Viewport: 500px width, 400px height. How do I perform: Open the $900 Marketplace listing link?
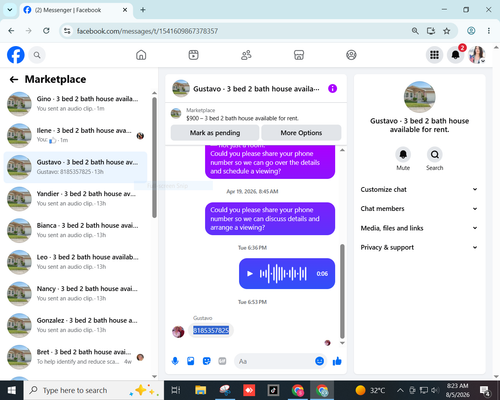click(x=242, y=118)
